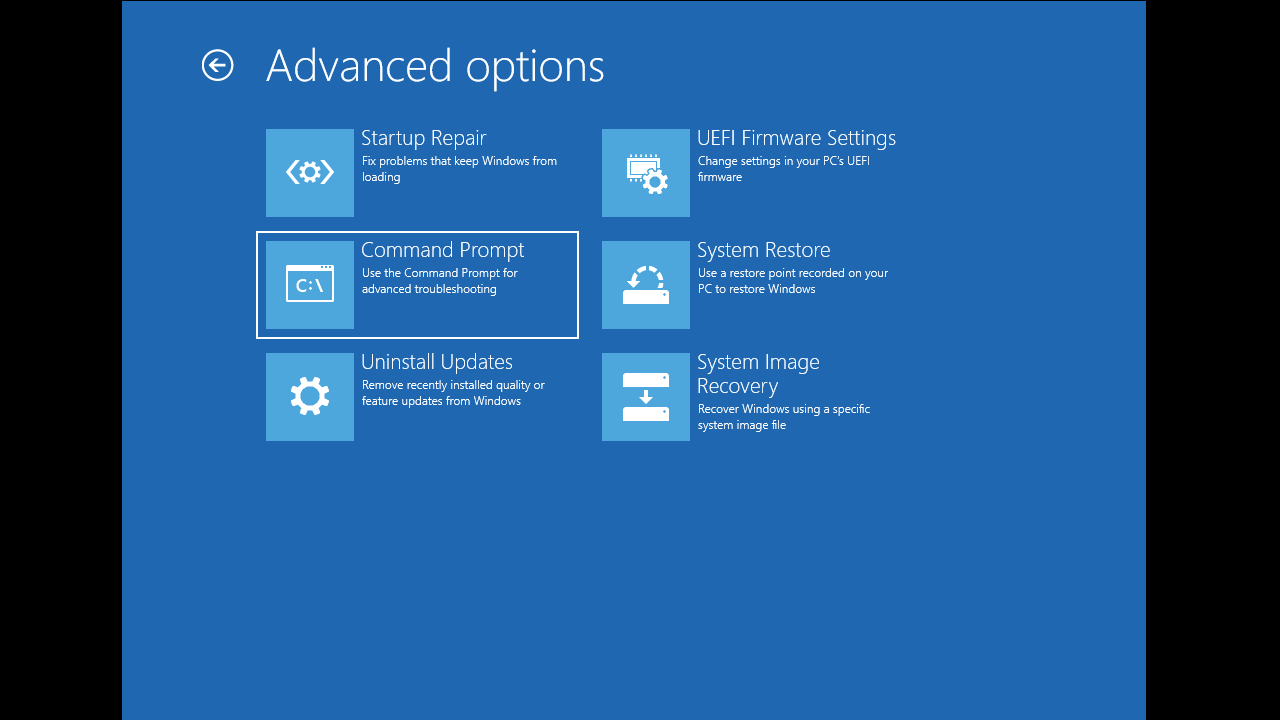
Task: Click the back arrow to return
Action: pos(217,65)
